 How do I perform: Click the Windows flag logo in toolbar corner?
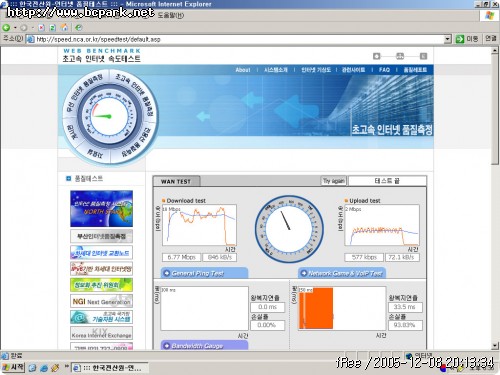[489, 15]
